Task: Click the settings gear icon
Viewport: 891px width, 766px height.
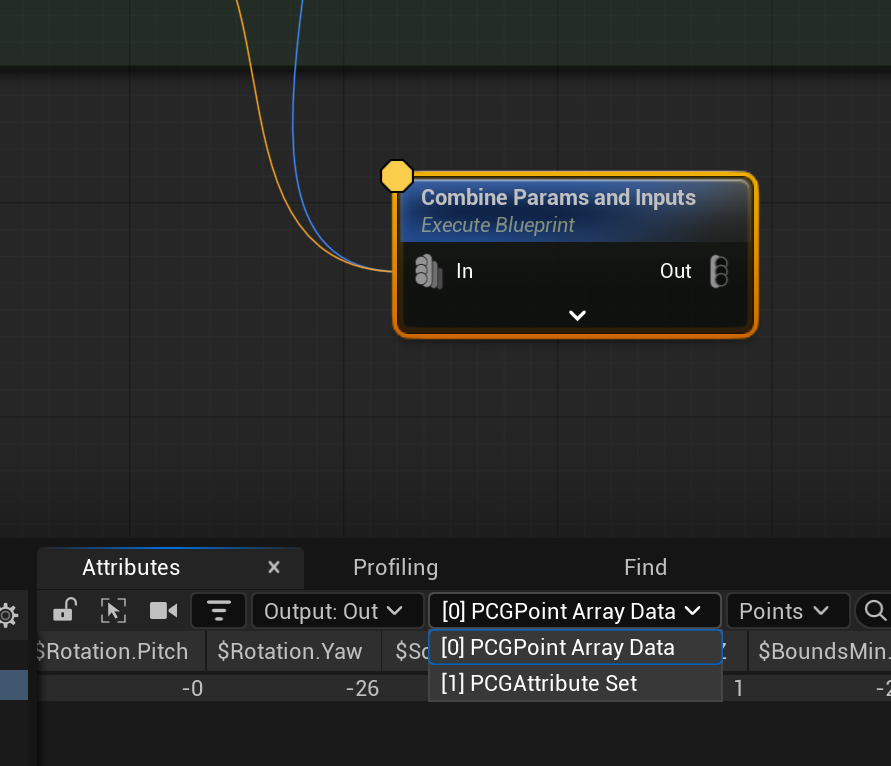Action: coord(8,614)
